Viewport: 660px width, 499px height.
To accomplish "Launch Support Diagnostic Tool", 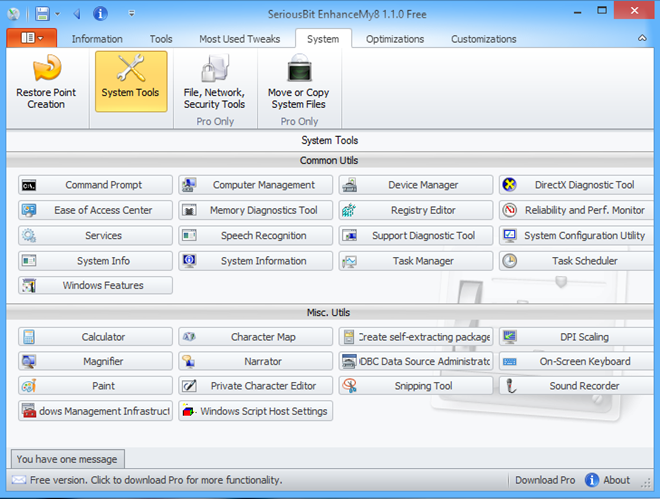I will click(415, 236).
